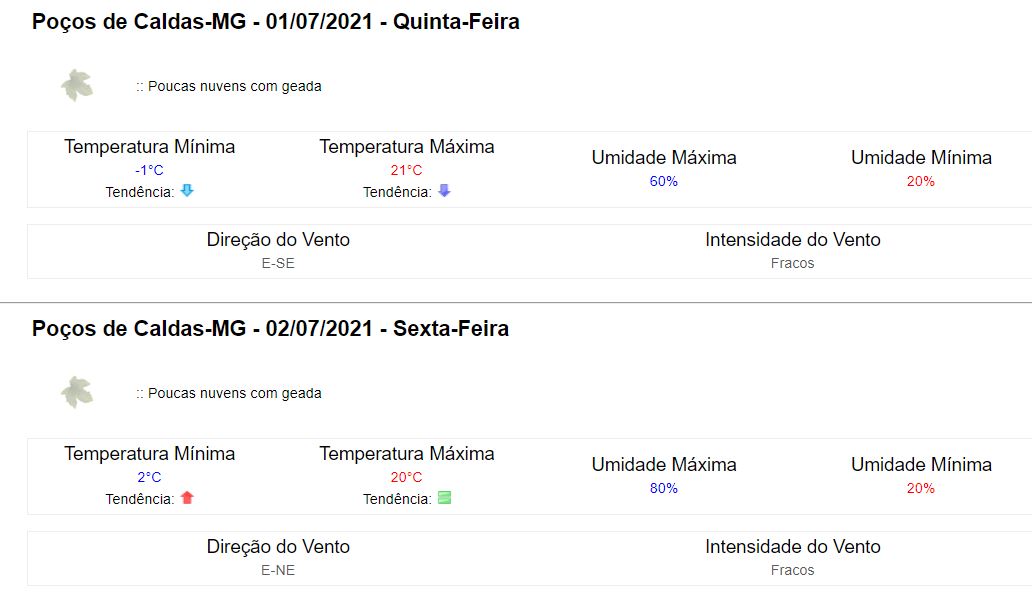Click the purple down arrow under 21°C

444,191
